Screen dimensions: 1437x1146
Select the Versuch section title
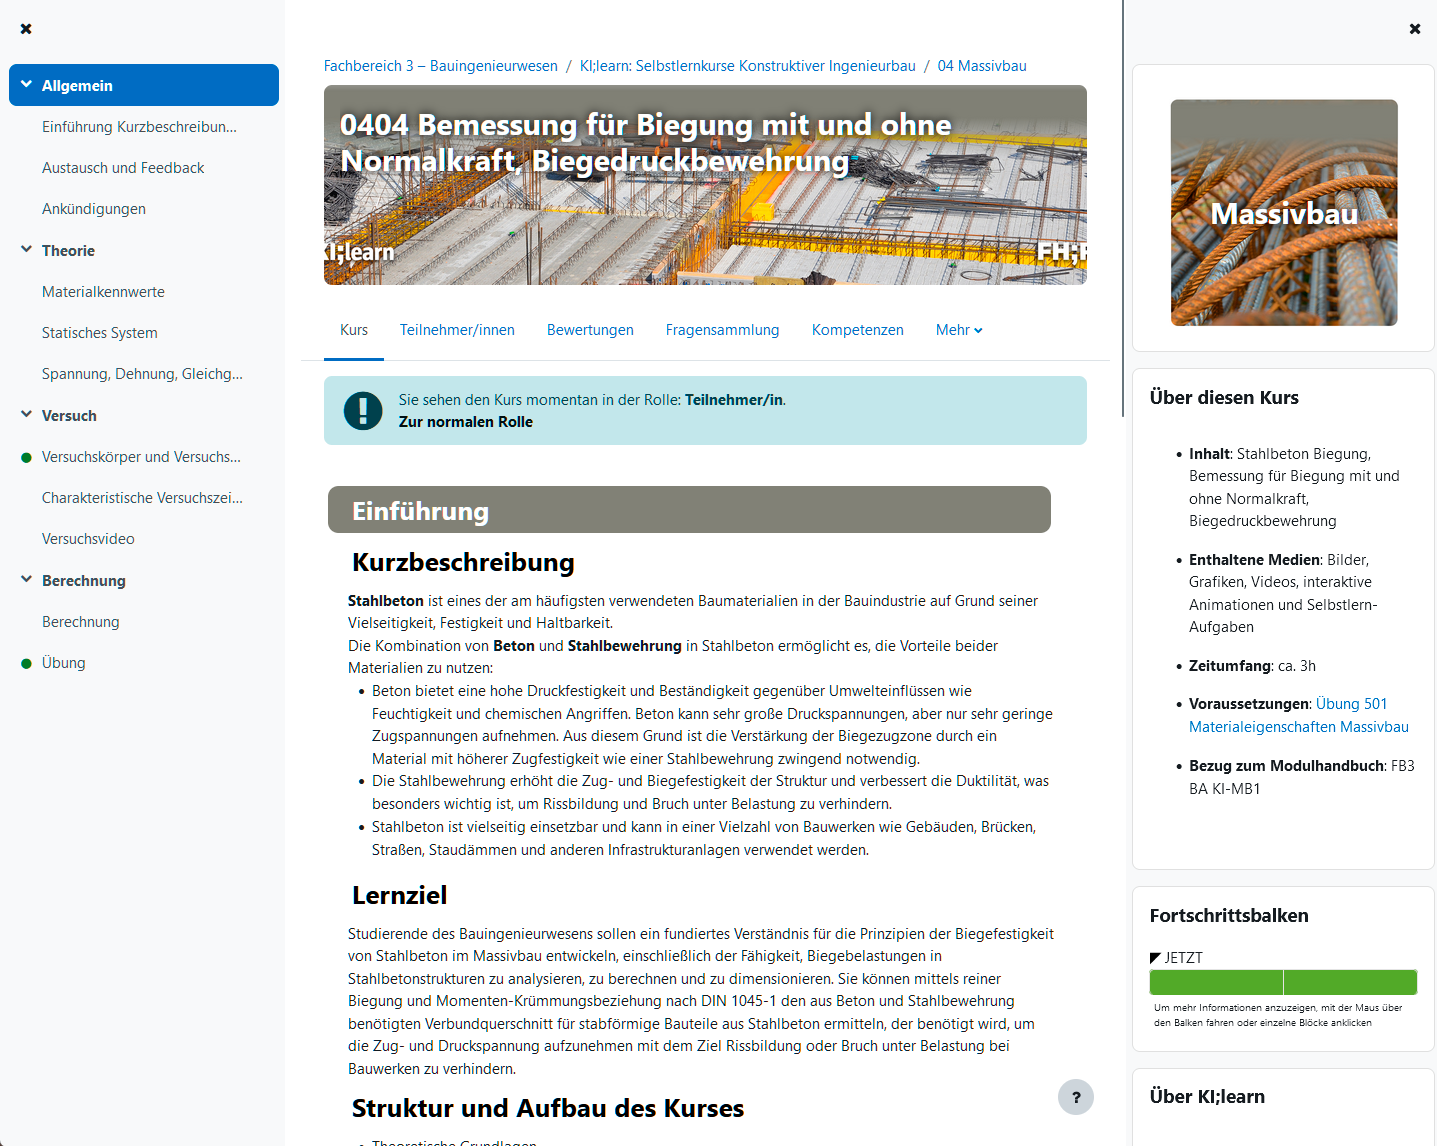pyautogui.click(x=69, y=416)
